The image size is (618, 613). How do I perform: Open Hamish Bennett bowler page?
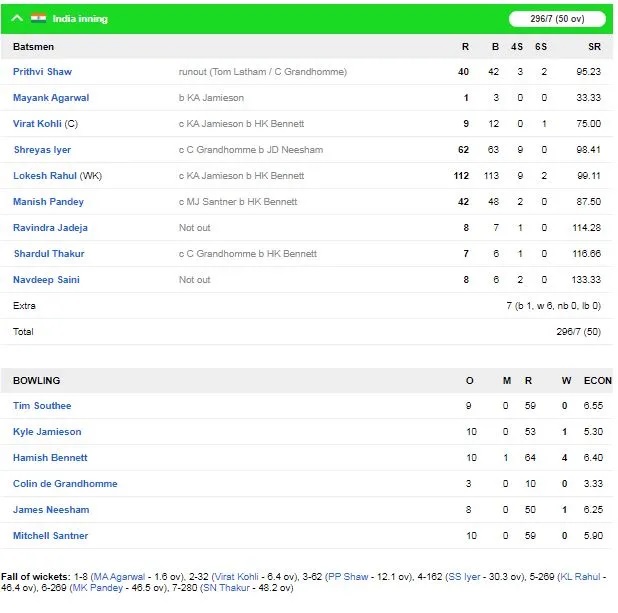point(50,458)
